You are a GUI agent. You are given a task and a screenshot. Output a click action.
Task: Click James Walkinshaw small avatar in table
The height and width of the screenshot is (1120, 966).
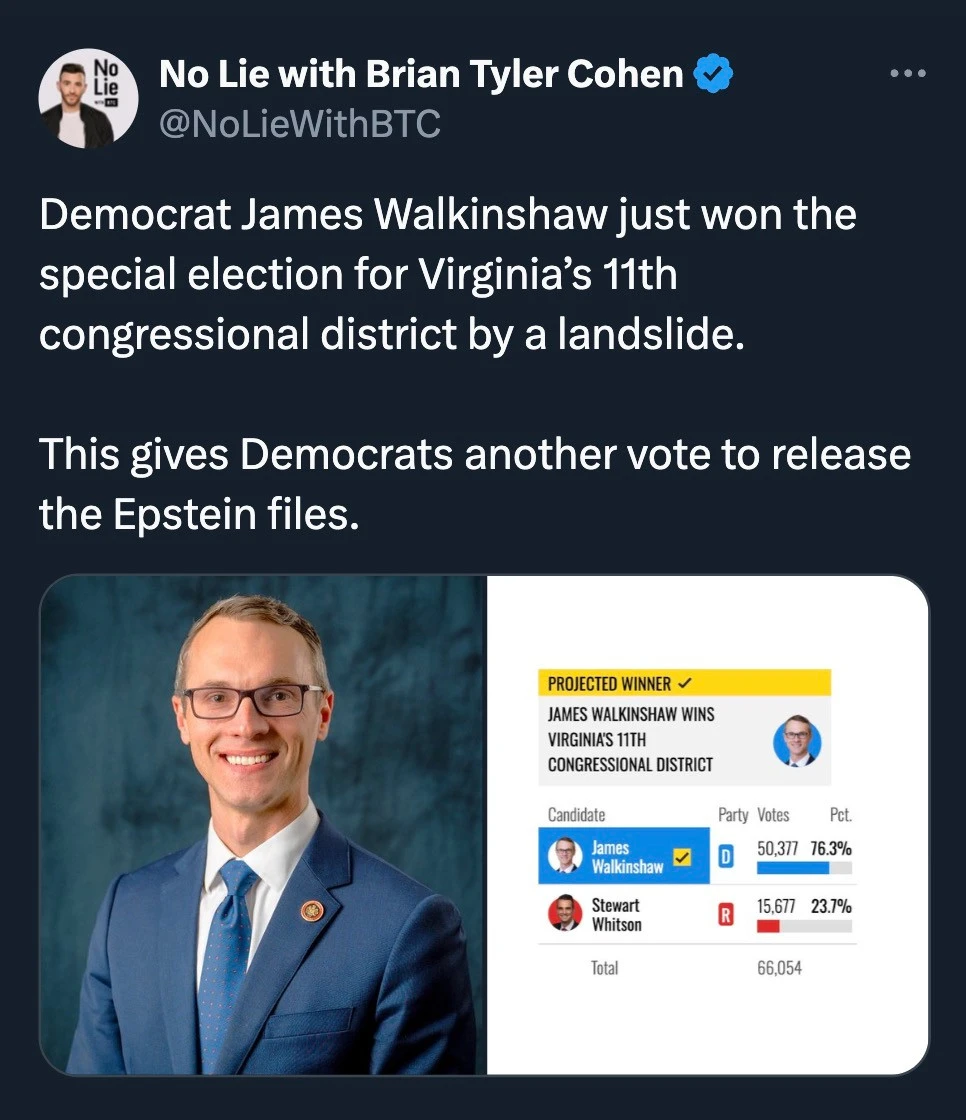[x=565, y=856]
